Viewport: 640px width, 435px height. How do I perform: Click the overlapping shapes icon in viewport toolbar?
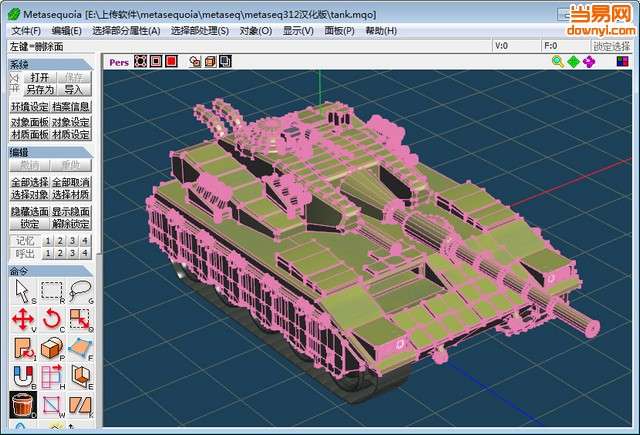[x=195, y=62]
